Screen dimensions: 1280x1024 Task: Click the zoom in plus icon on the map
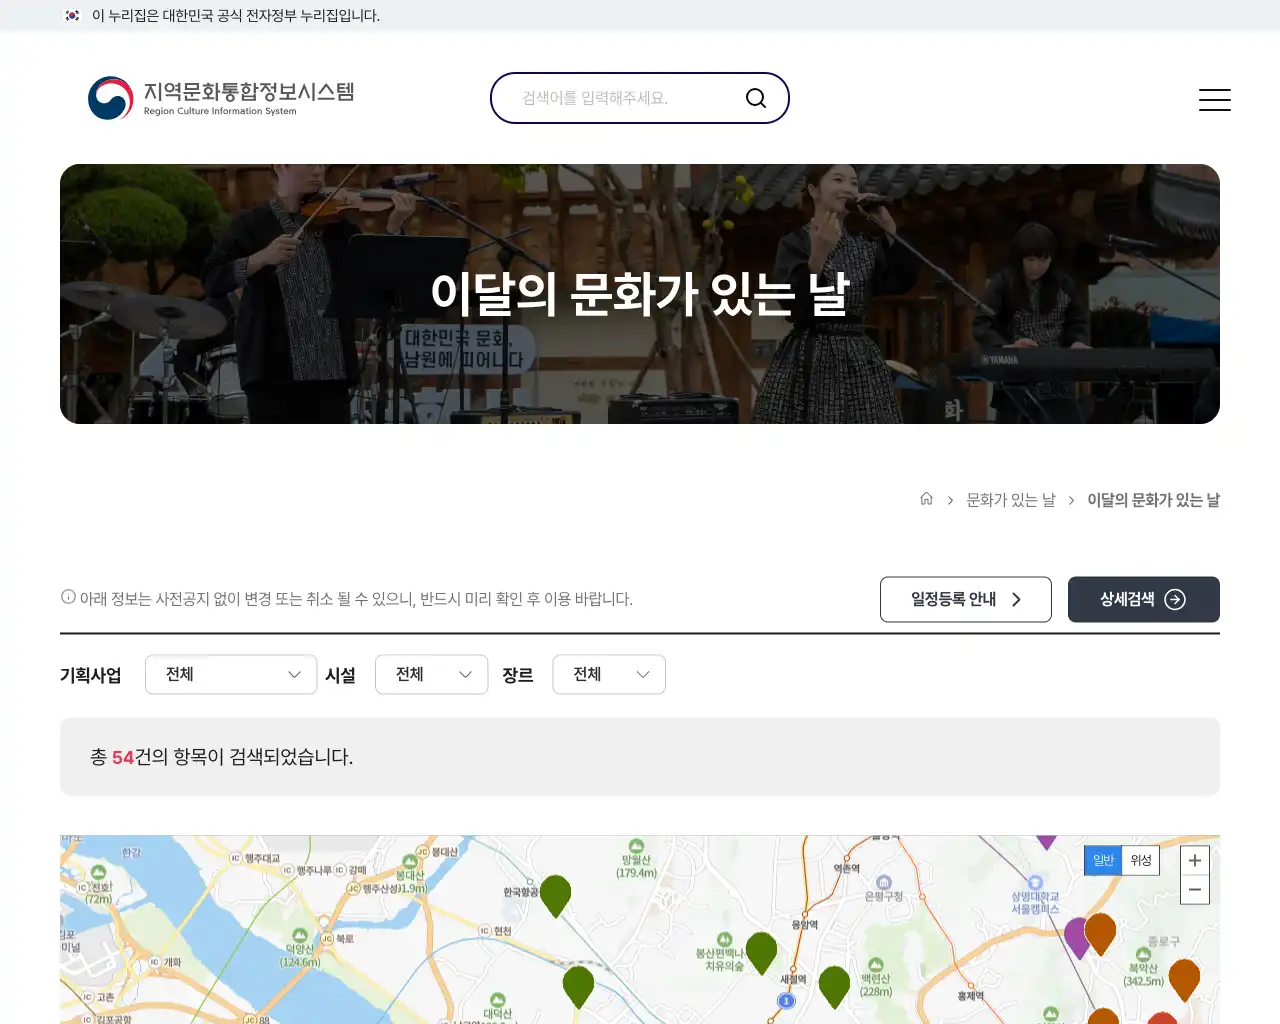pos(1194,860)
